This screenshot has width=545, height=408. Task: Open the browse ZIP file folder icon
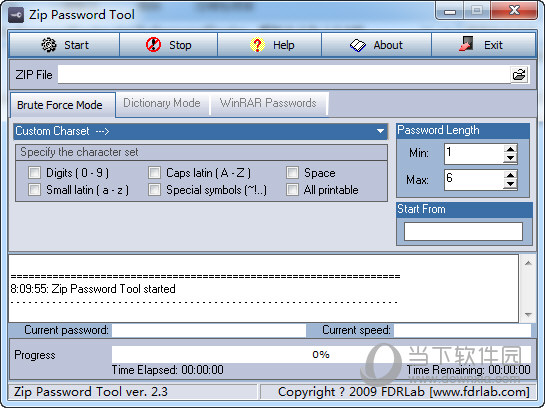519,74
